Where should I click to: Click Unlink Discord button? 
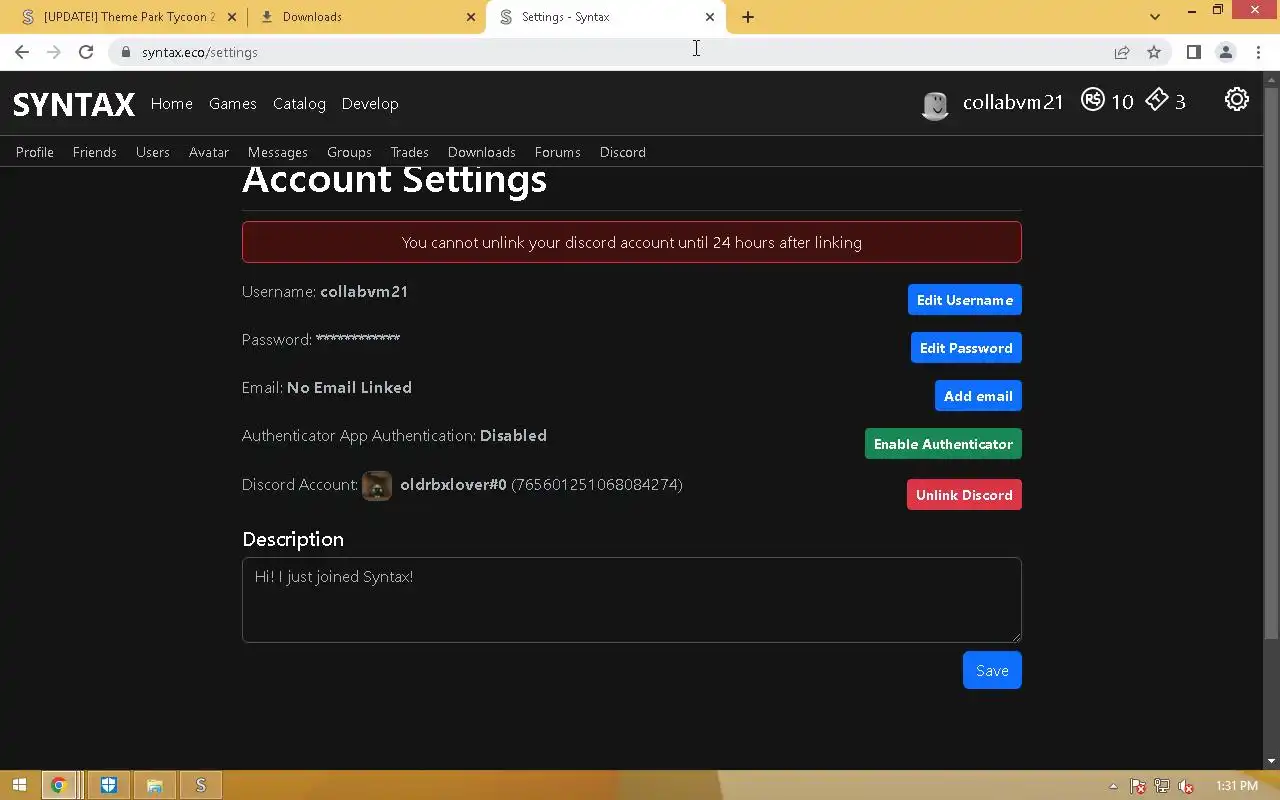[964, 495]
